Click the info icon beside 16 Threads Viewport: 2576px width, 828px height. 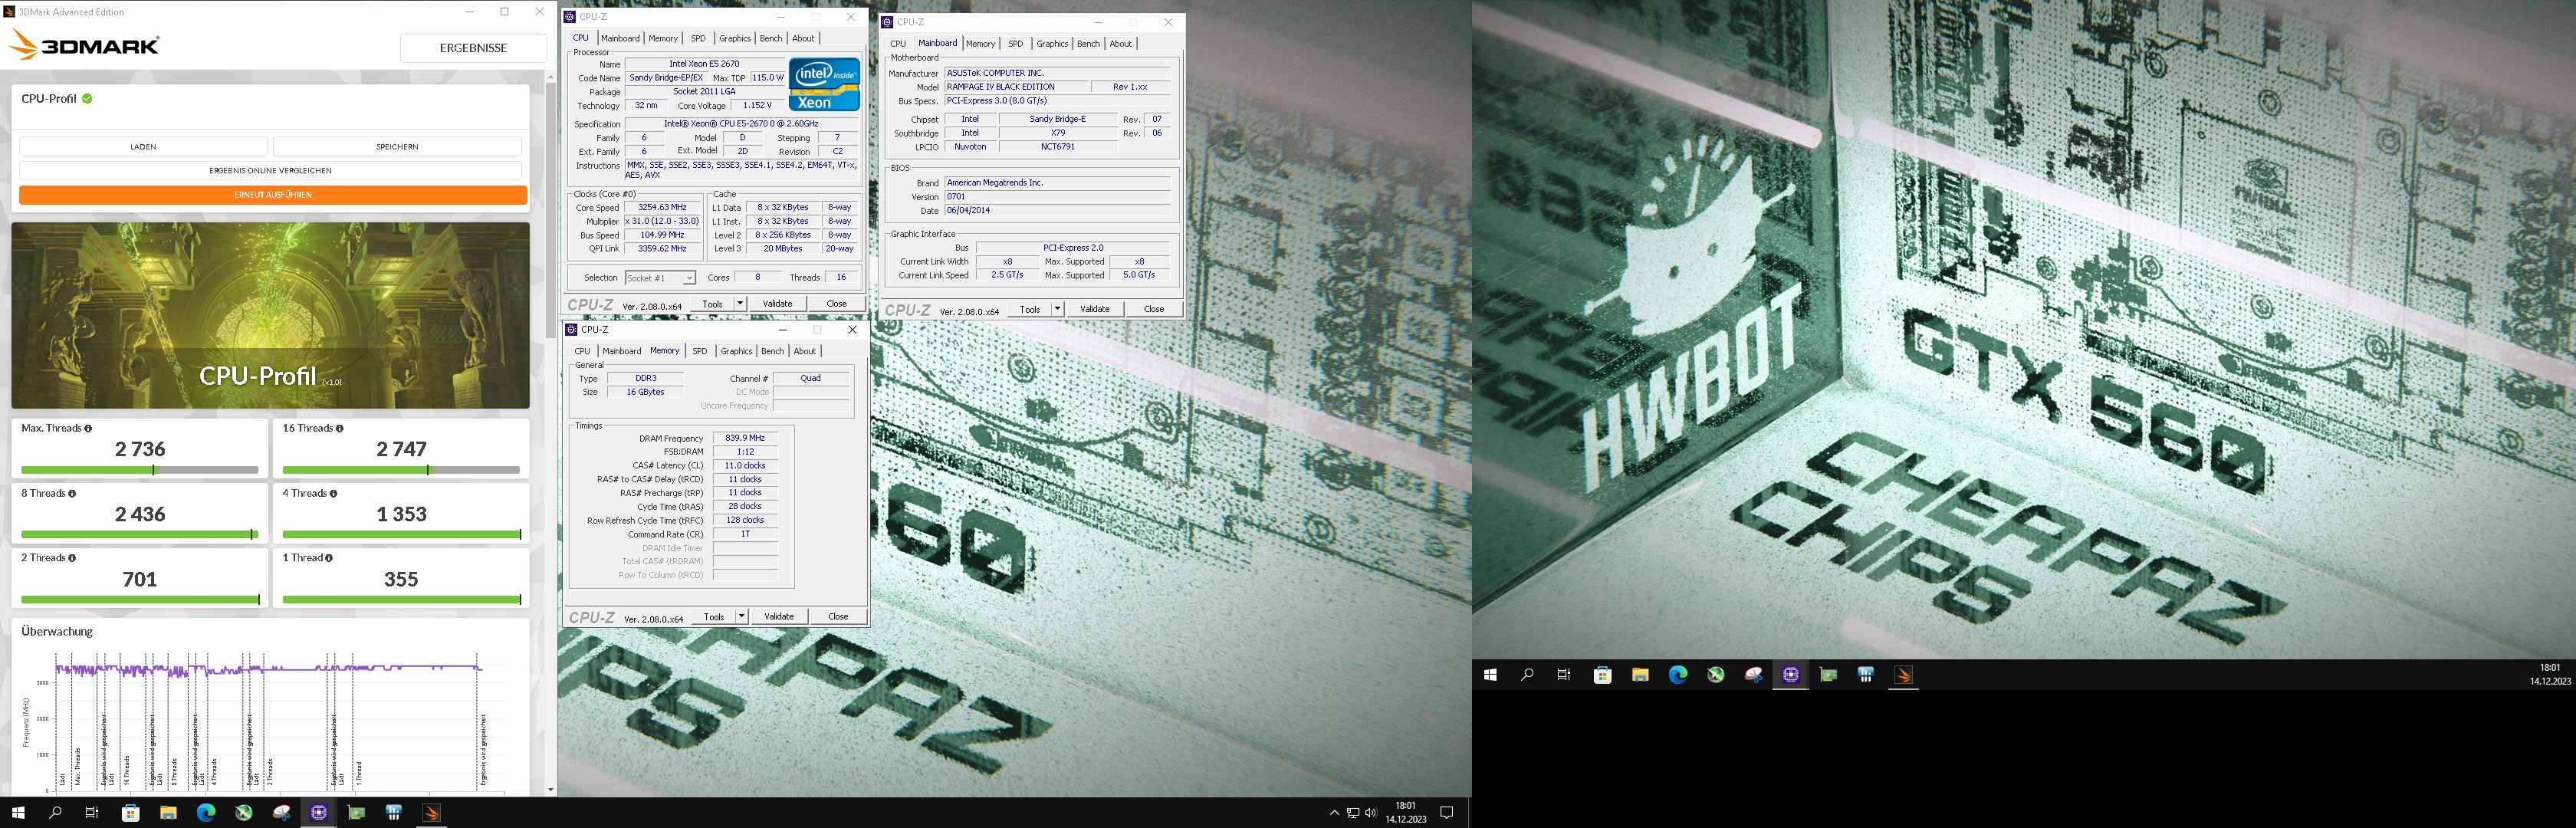coord(339,429)
